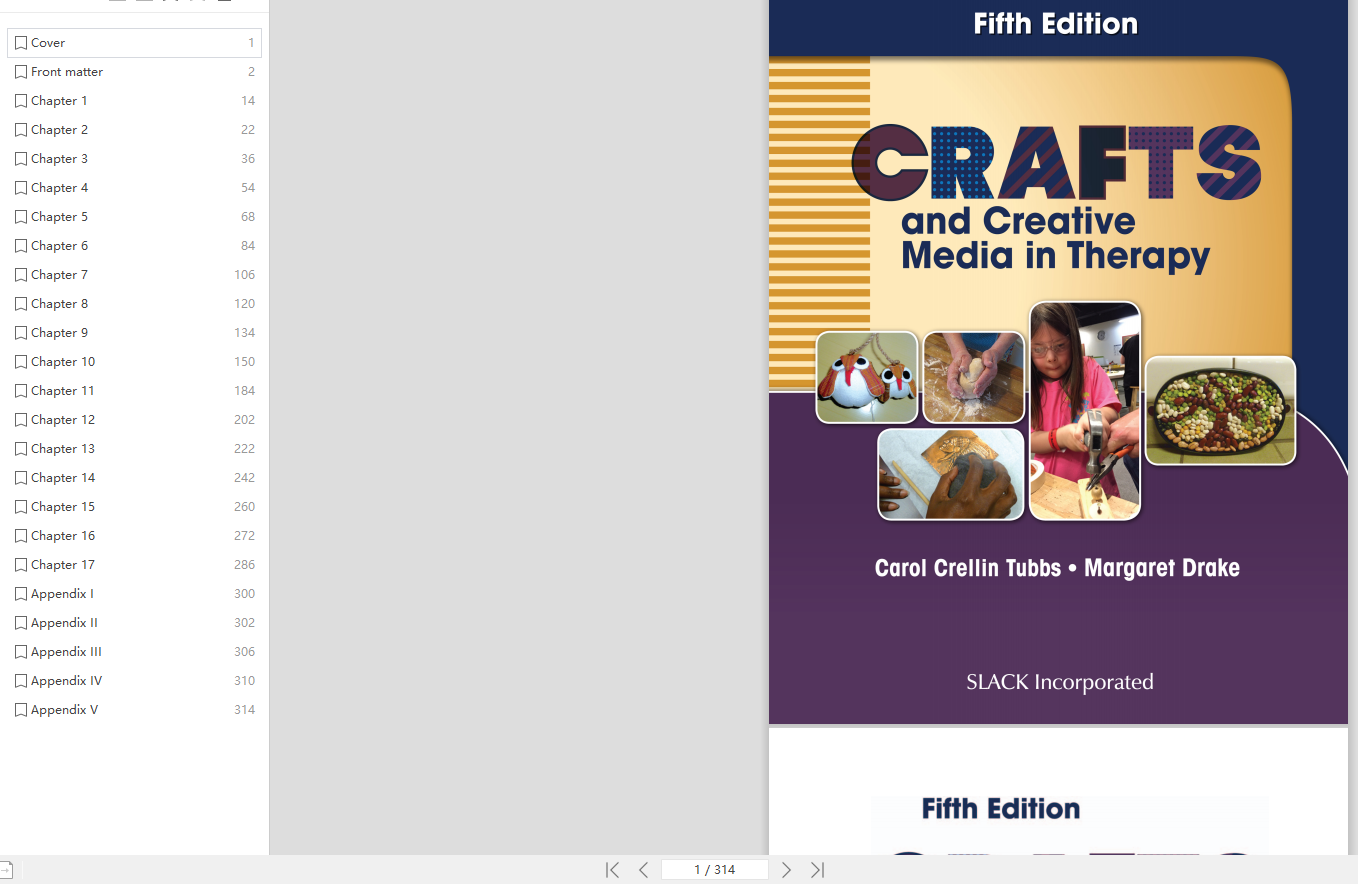Open the Chapter 13 bookmark
The image size is (1358, 884).
click(134, 449)
